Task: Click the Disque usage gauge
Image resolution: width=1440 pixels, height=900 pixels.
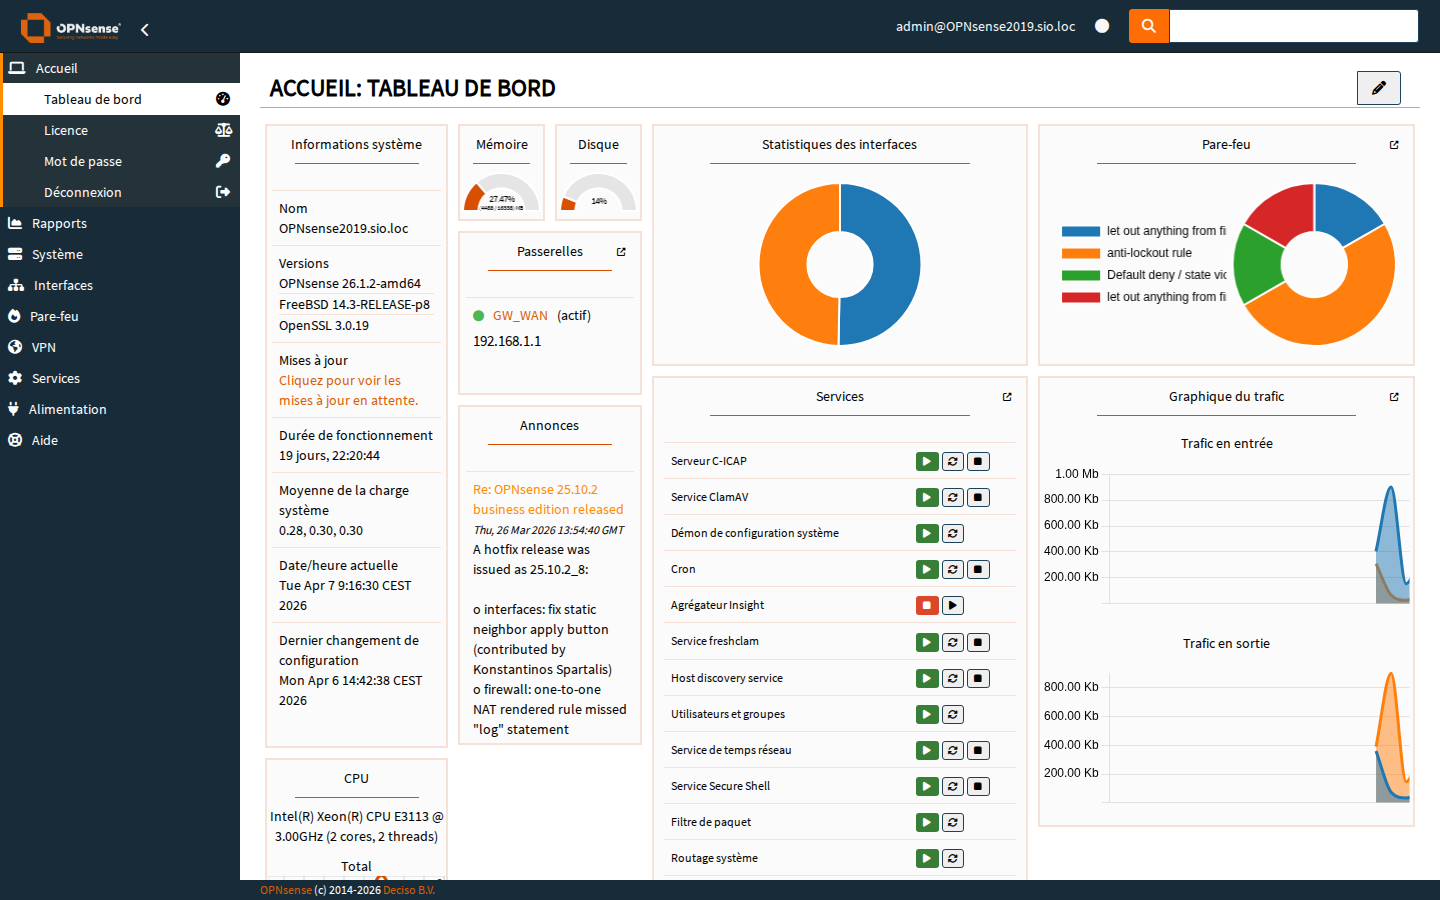Action: [x=598, y=192]
